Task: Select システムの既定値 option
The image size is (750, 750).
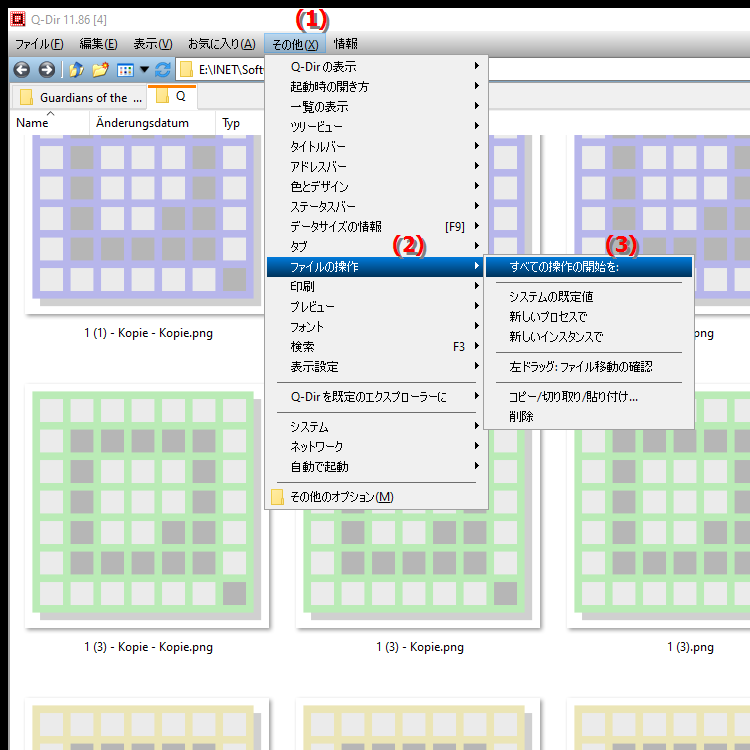Action: click(589, 297)
